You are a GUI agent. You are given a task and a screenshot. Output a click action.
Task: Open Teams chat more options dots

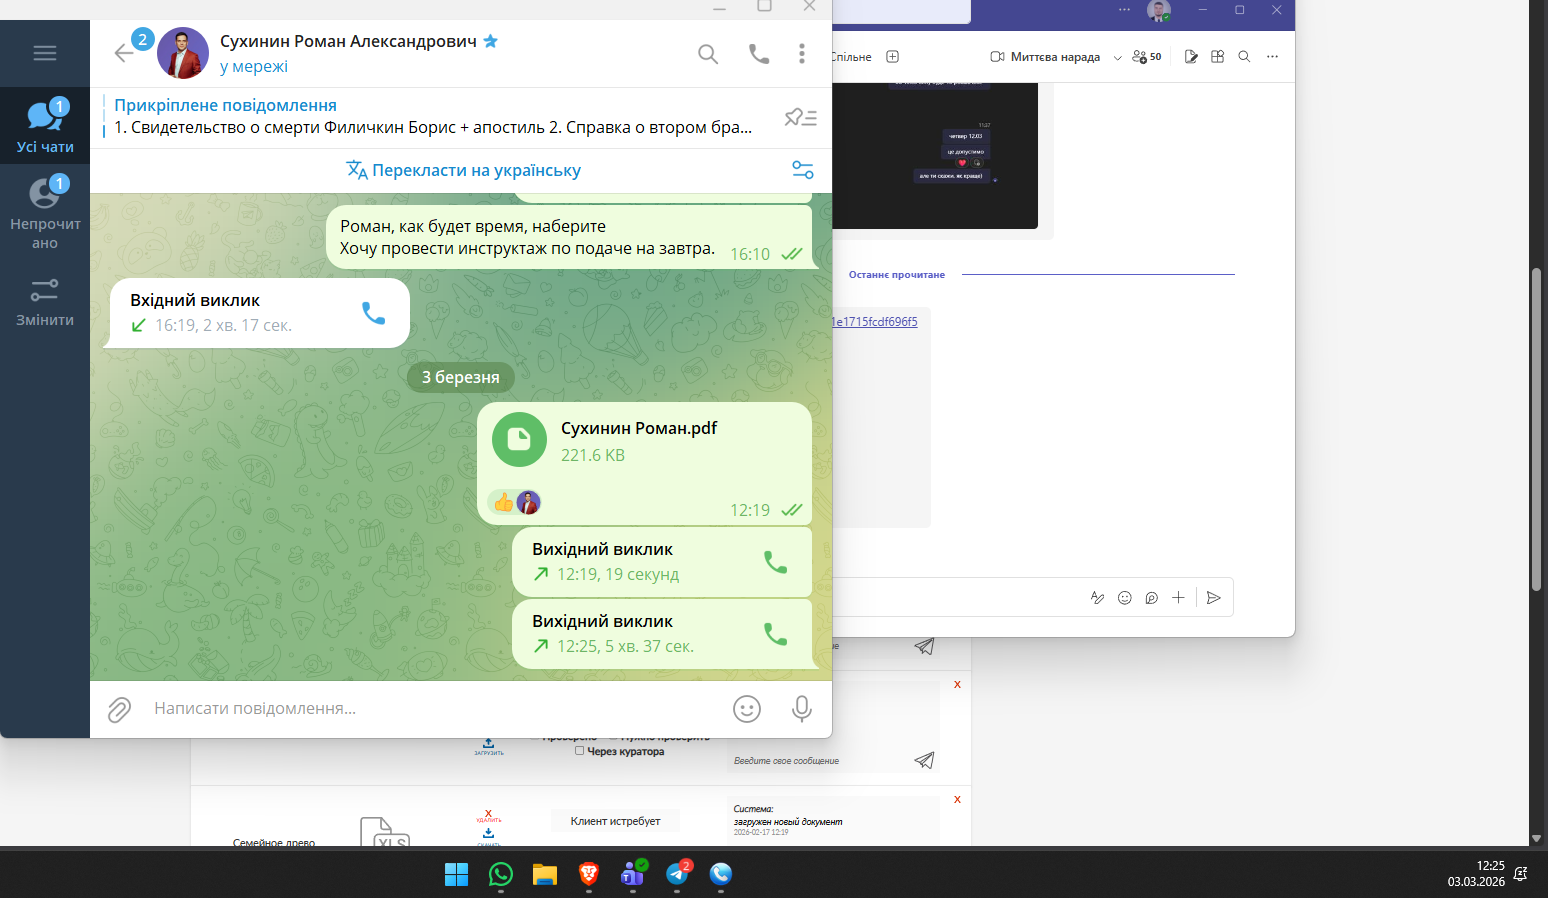[x=1272, y=57]
